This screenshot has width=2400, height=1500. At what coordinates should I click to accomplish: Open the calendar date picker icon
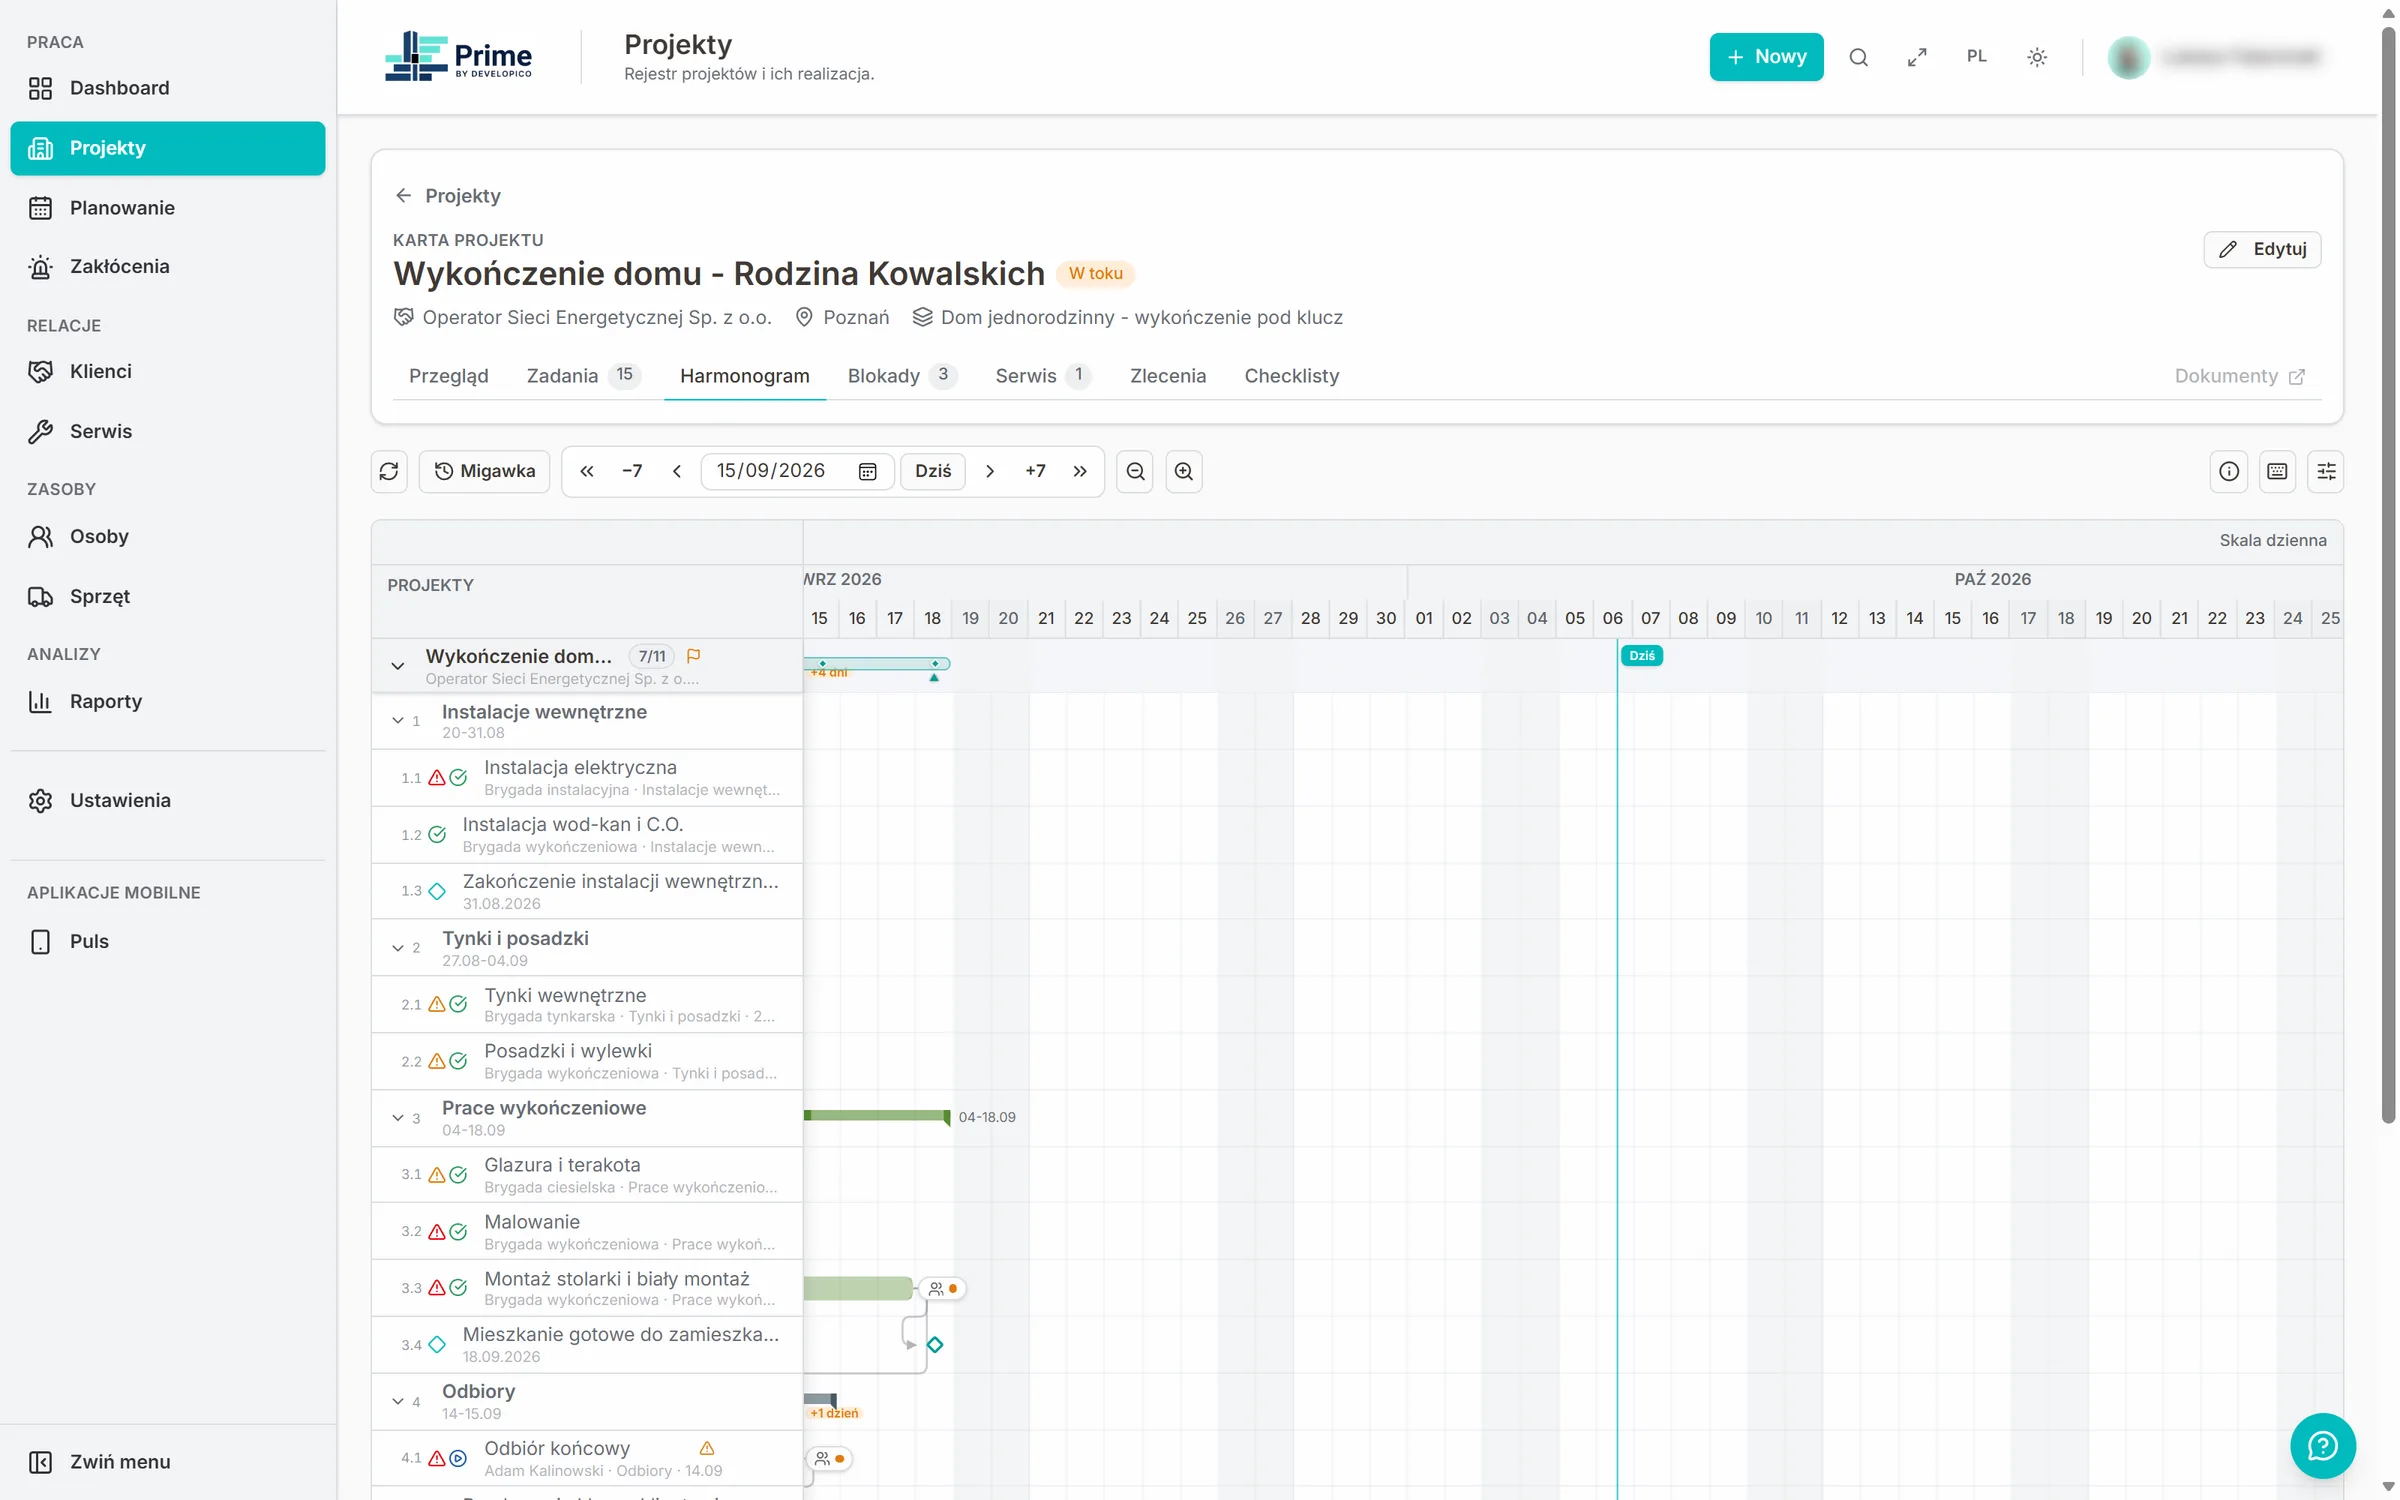pyautogui.click(x=868, y=471)
